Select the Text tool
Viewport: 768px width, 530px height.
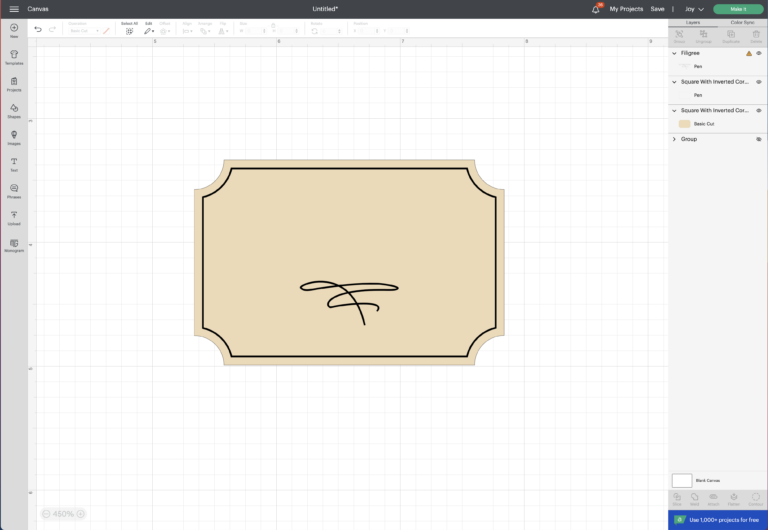(x=14, y=163)
